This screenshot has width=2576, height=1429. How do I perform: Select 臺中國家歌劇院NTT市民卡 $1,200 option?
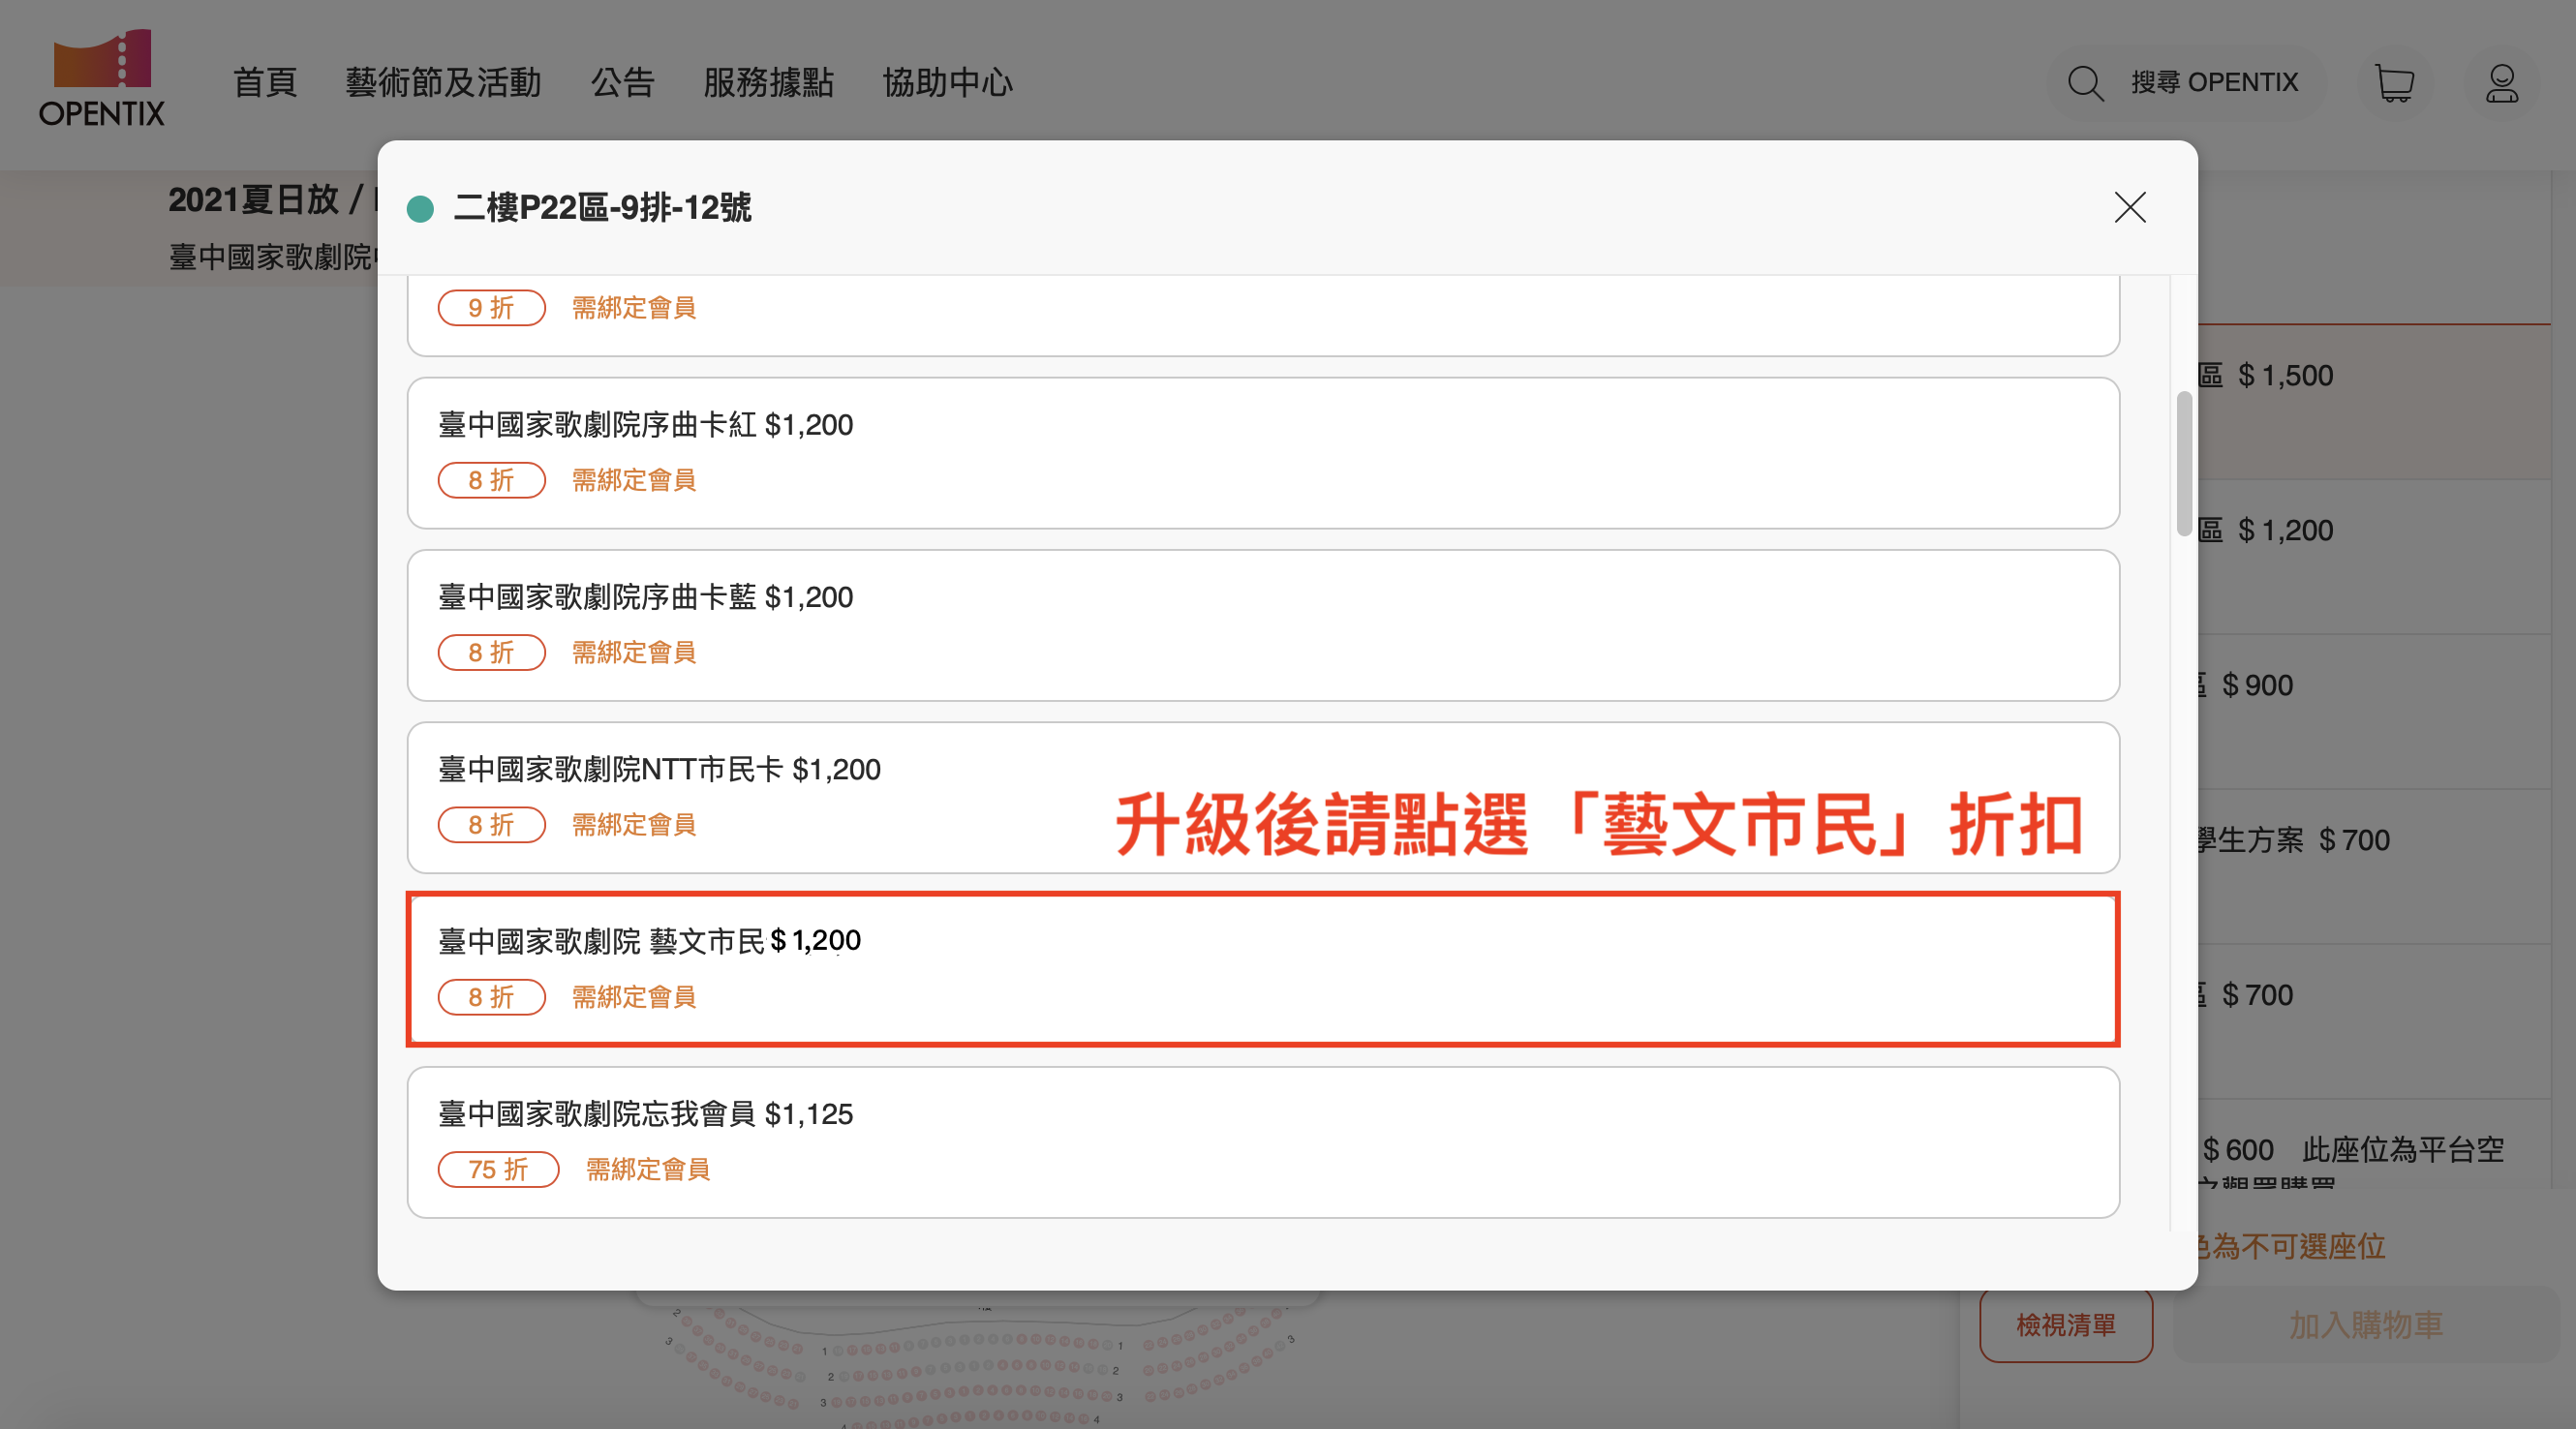1263,797
